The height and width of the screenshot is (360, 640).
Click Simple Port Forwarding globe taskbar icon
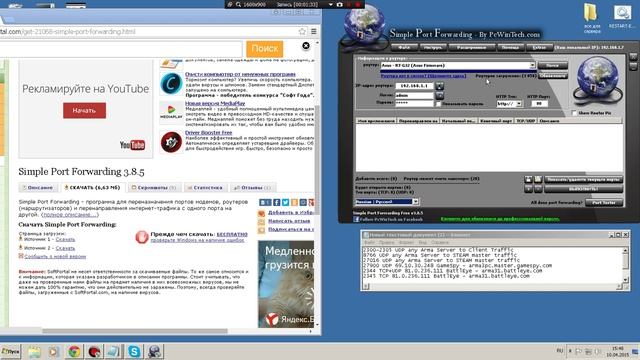(x=154, y=351)
